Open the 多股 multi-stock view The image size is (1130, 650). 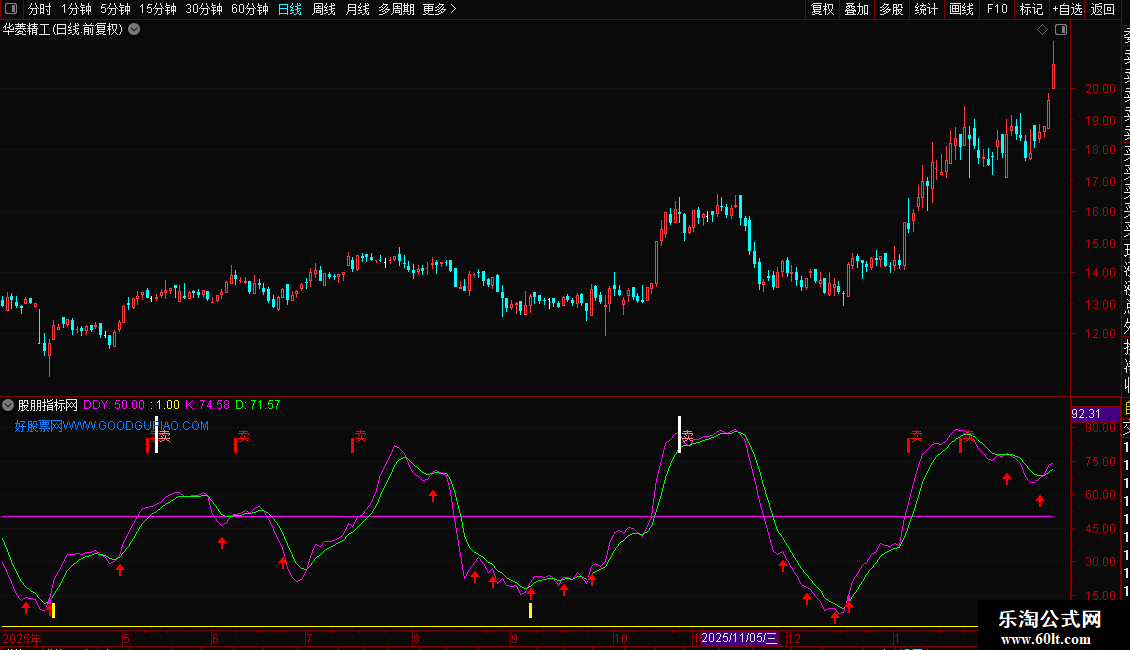[x=891, y=9]
